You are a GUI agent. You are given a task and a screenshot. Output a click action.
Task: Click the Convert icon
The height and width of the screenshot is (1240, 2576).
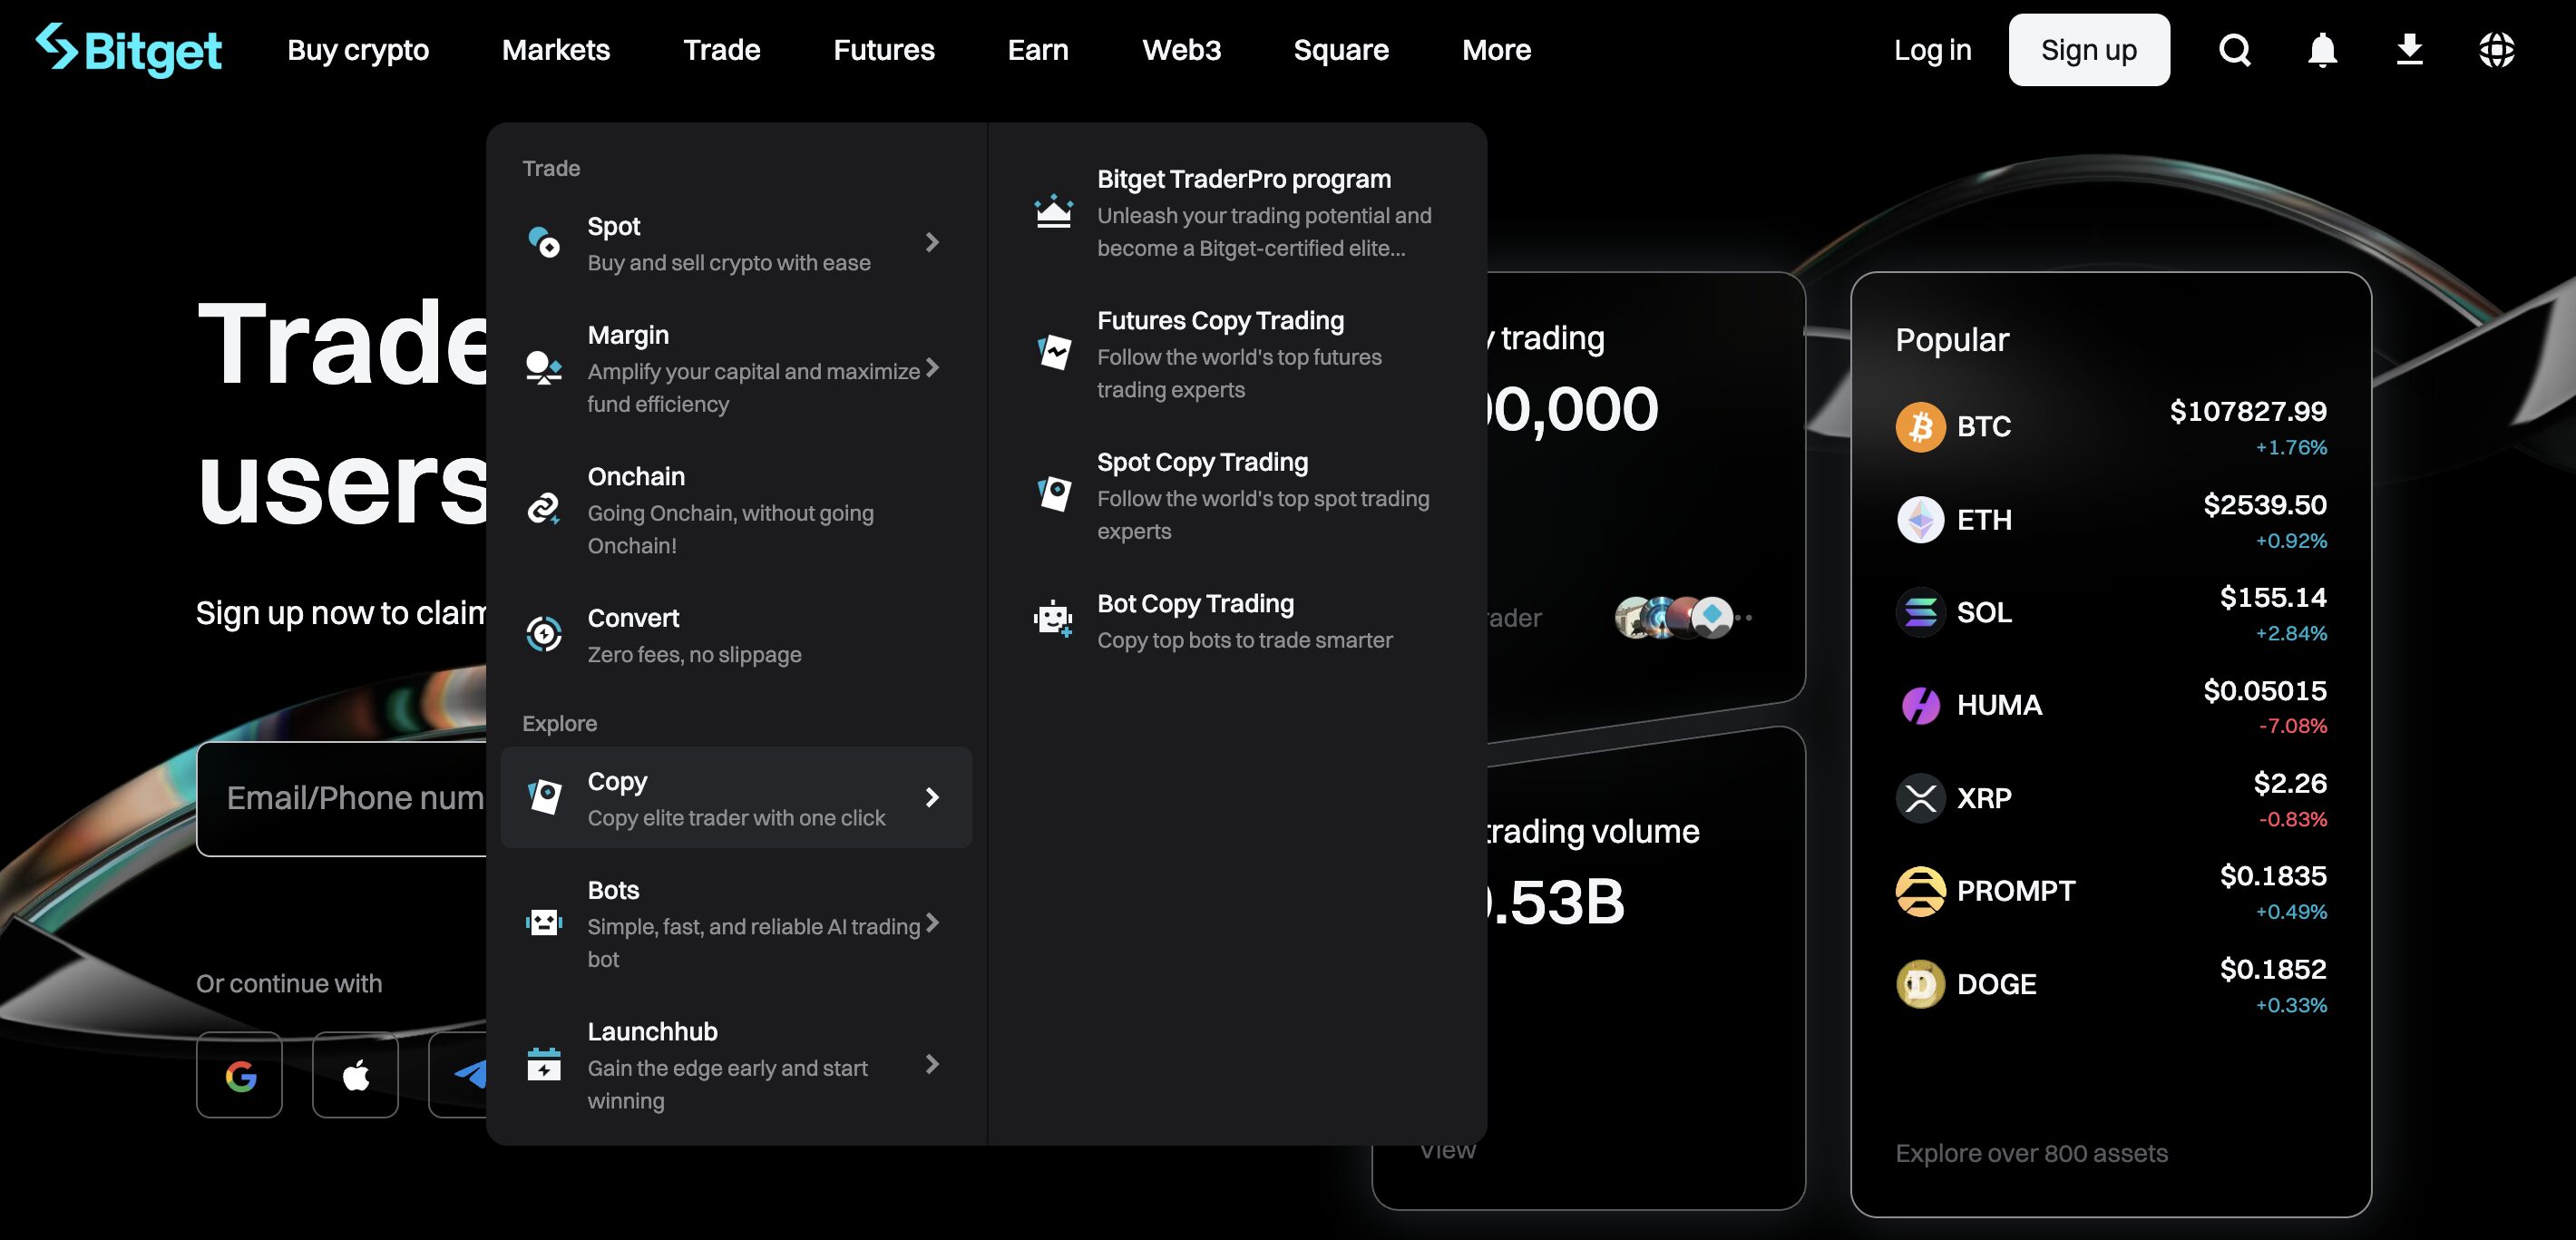tap(544, 634)
